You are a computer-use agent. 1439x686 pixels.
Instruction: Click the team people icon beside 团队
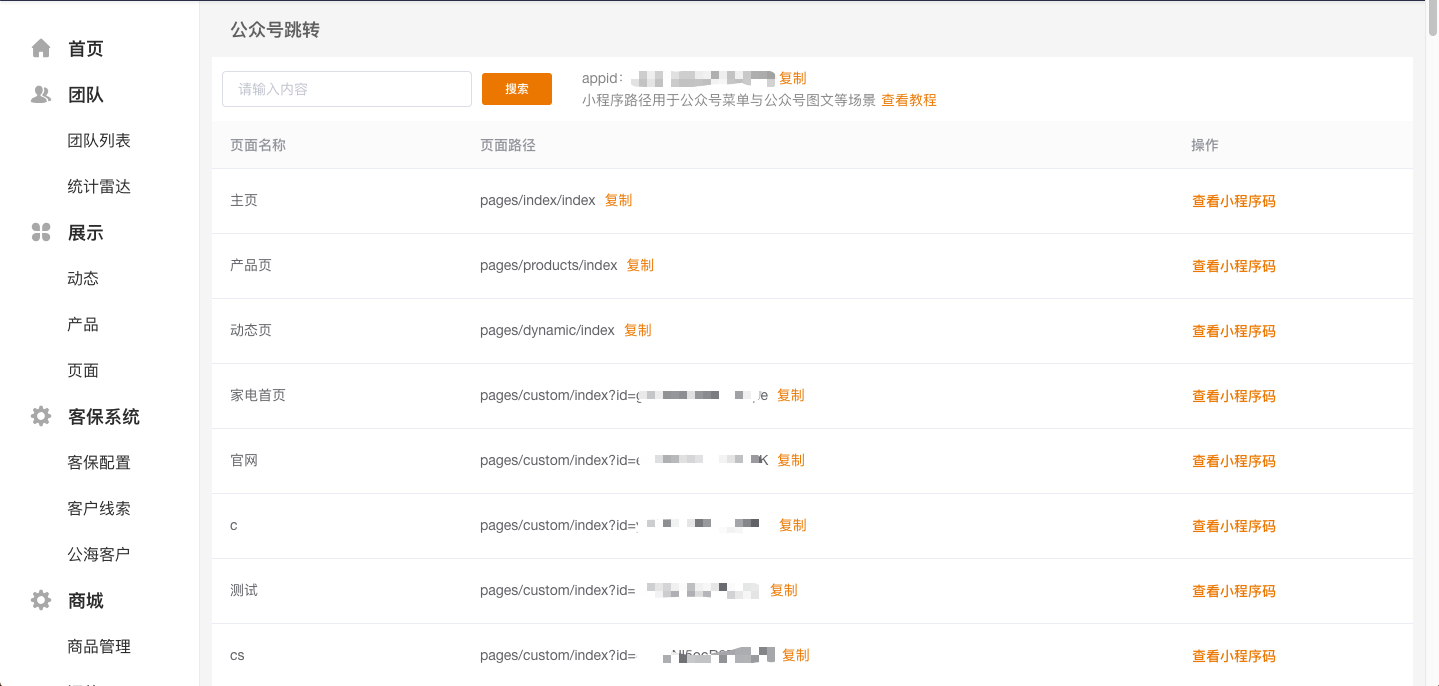pyautogui.click(x=41, y=95)
